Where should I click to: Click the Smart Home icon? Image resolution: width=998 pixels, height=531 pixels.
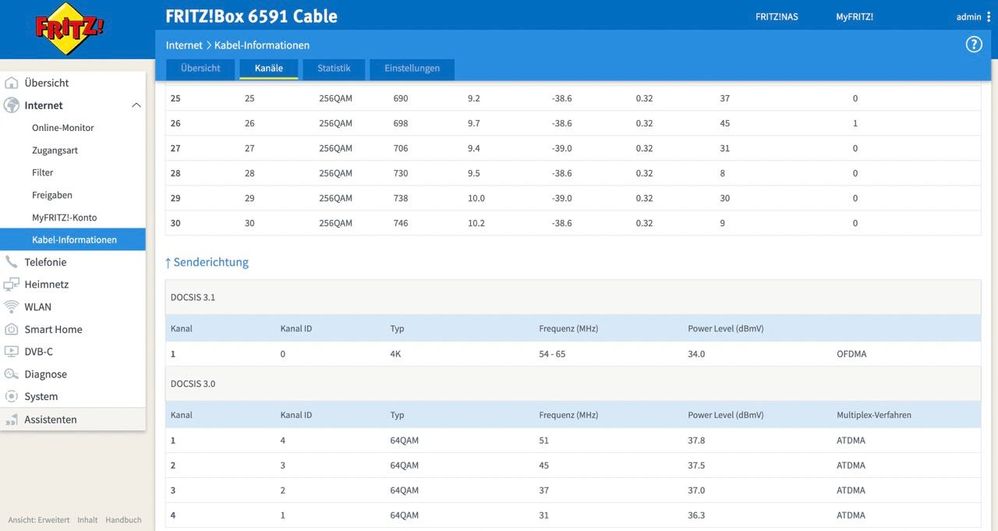pyautogui.click(x=11, y=329)
